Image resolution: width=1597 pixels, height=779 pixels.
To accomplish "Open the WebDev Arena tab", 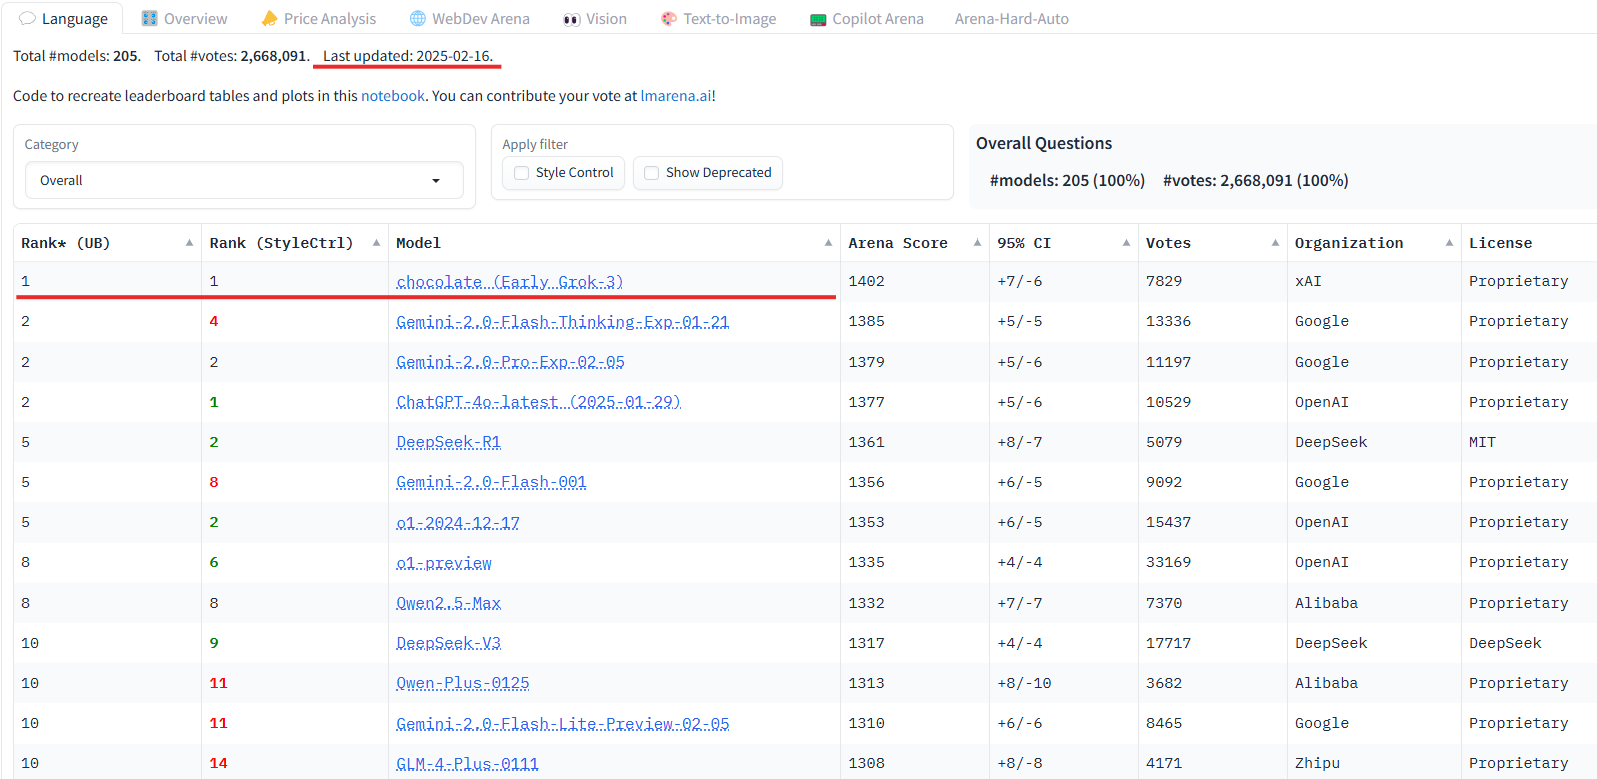I will click(470, 18).
